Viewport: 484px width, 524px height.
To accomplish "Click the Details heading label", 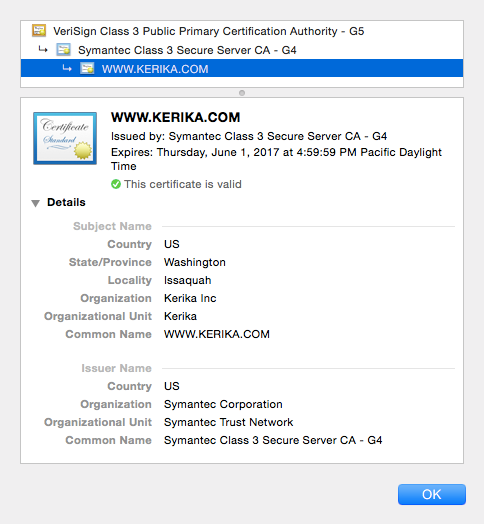I will click(66, 202).
